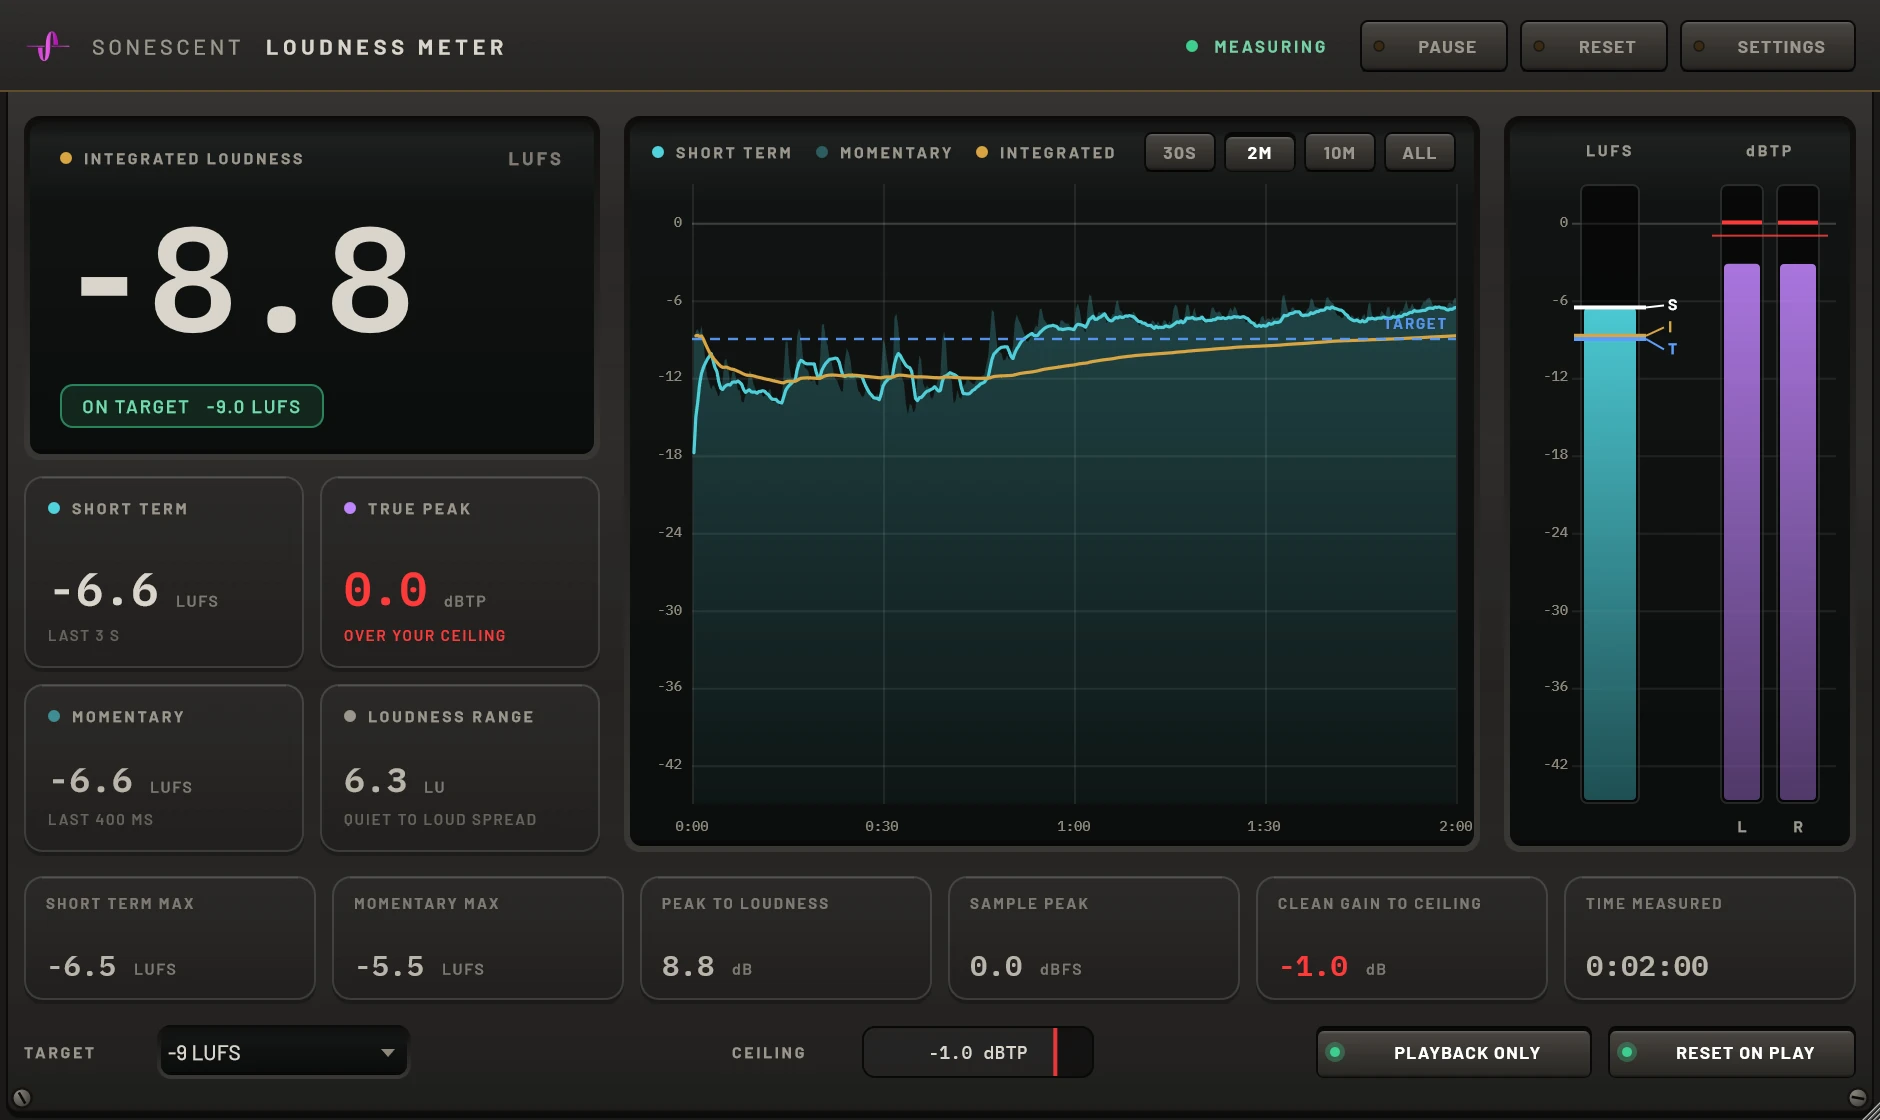Toggle the Integrated graph trace
Image resolution: width=1880 pixels, height=1120 pixels.
[1045, 153]
